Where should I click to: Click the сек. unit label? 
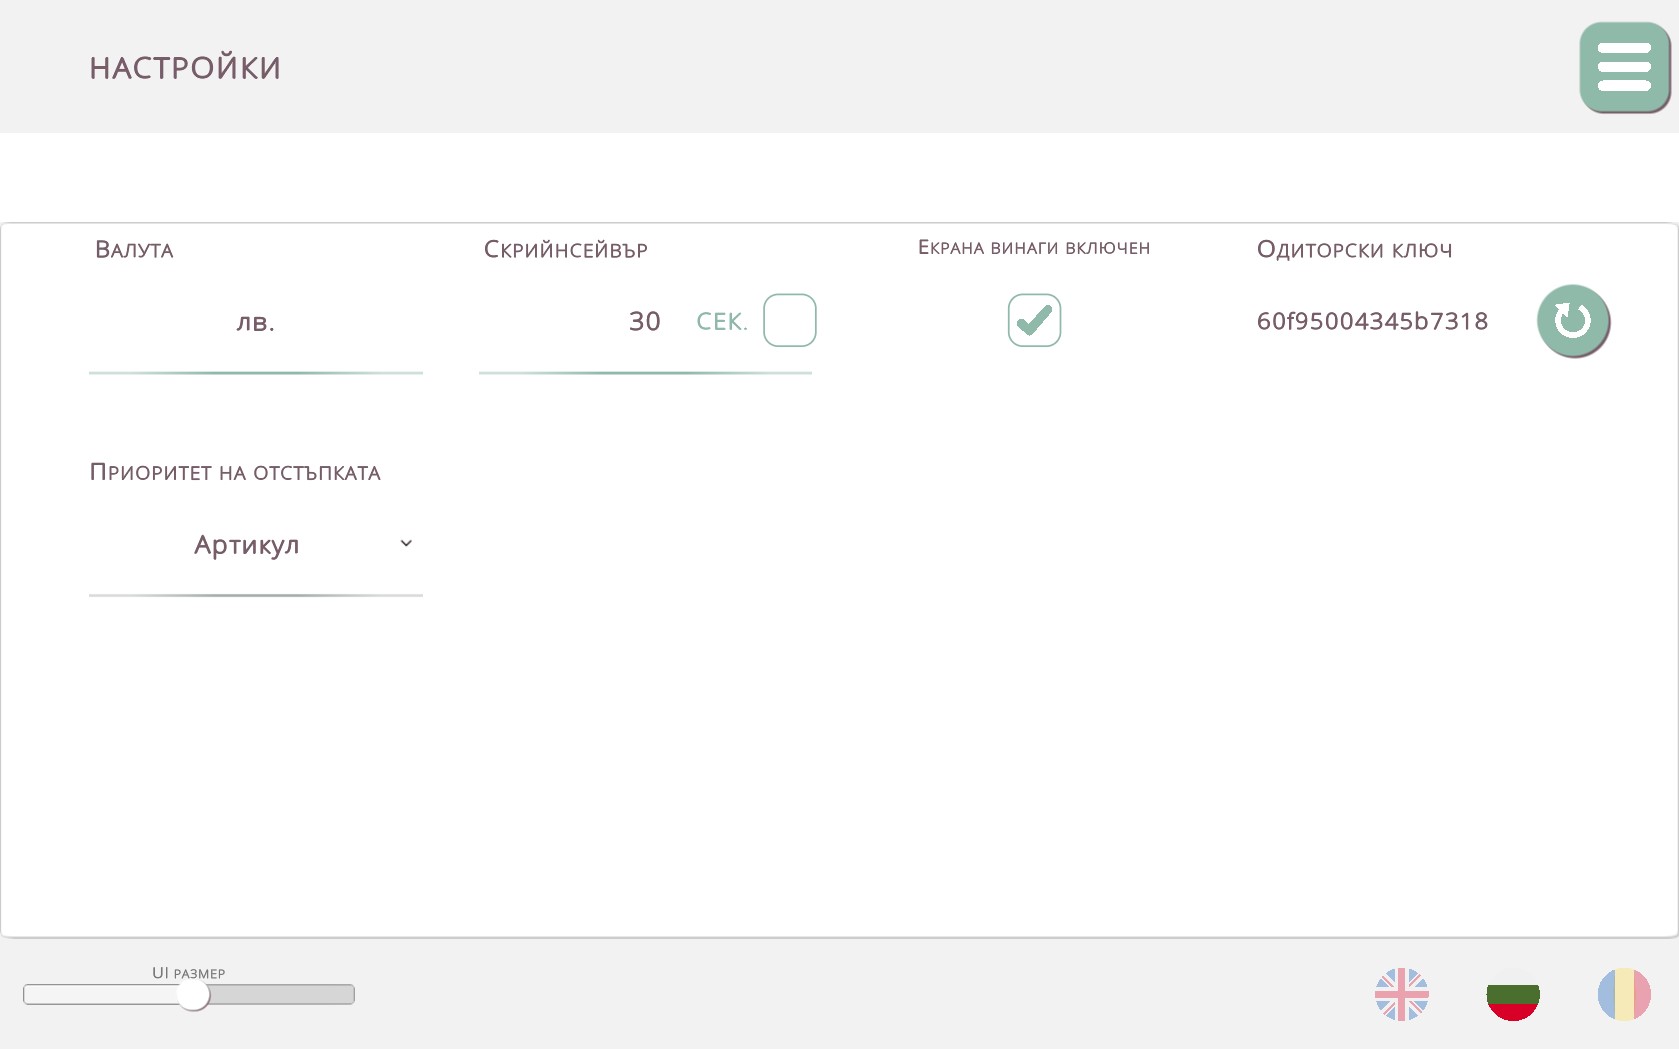coord(721,322)
